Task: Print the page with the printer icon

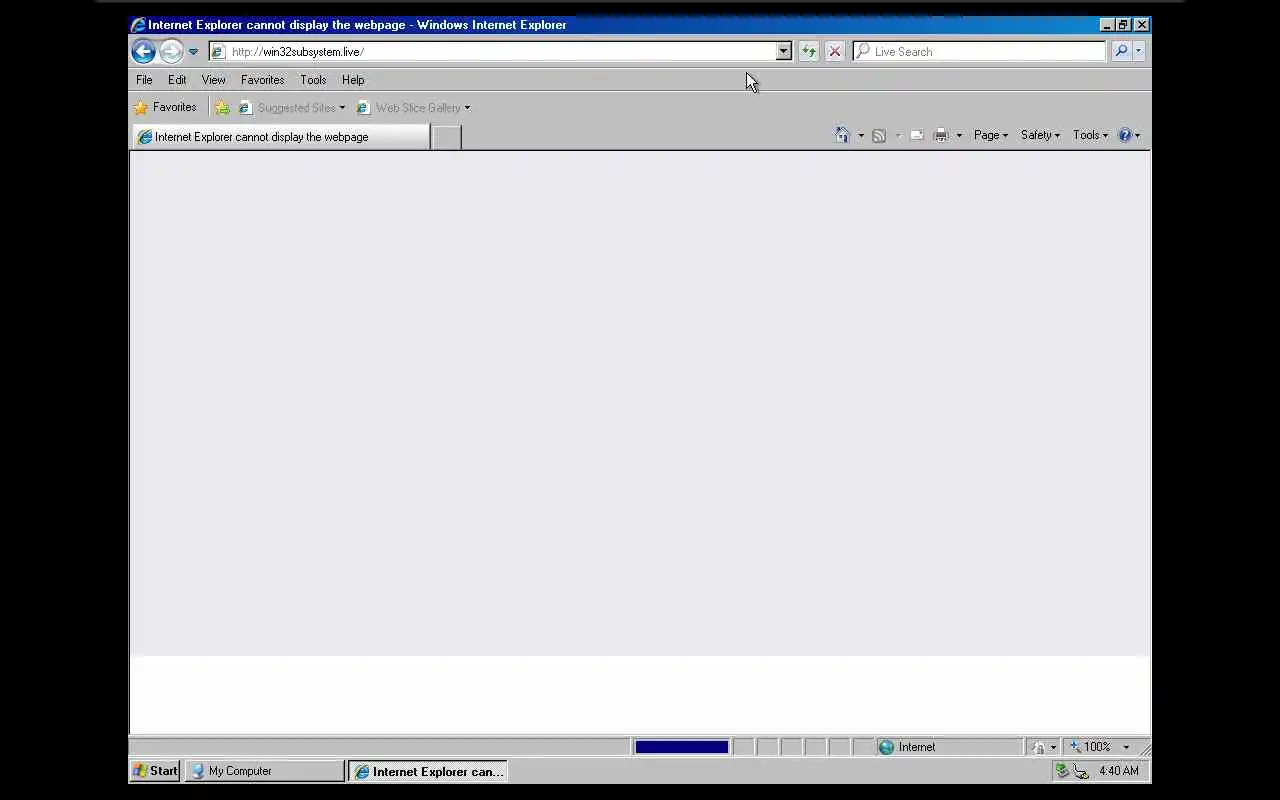Action: coord(940,135)
